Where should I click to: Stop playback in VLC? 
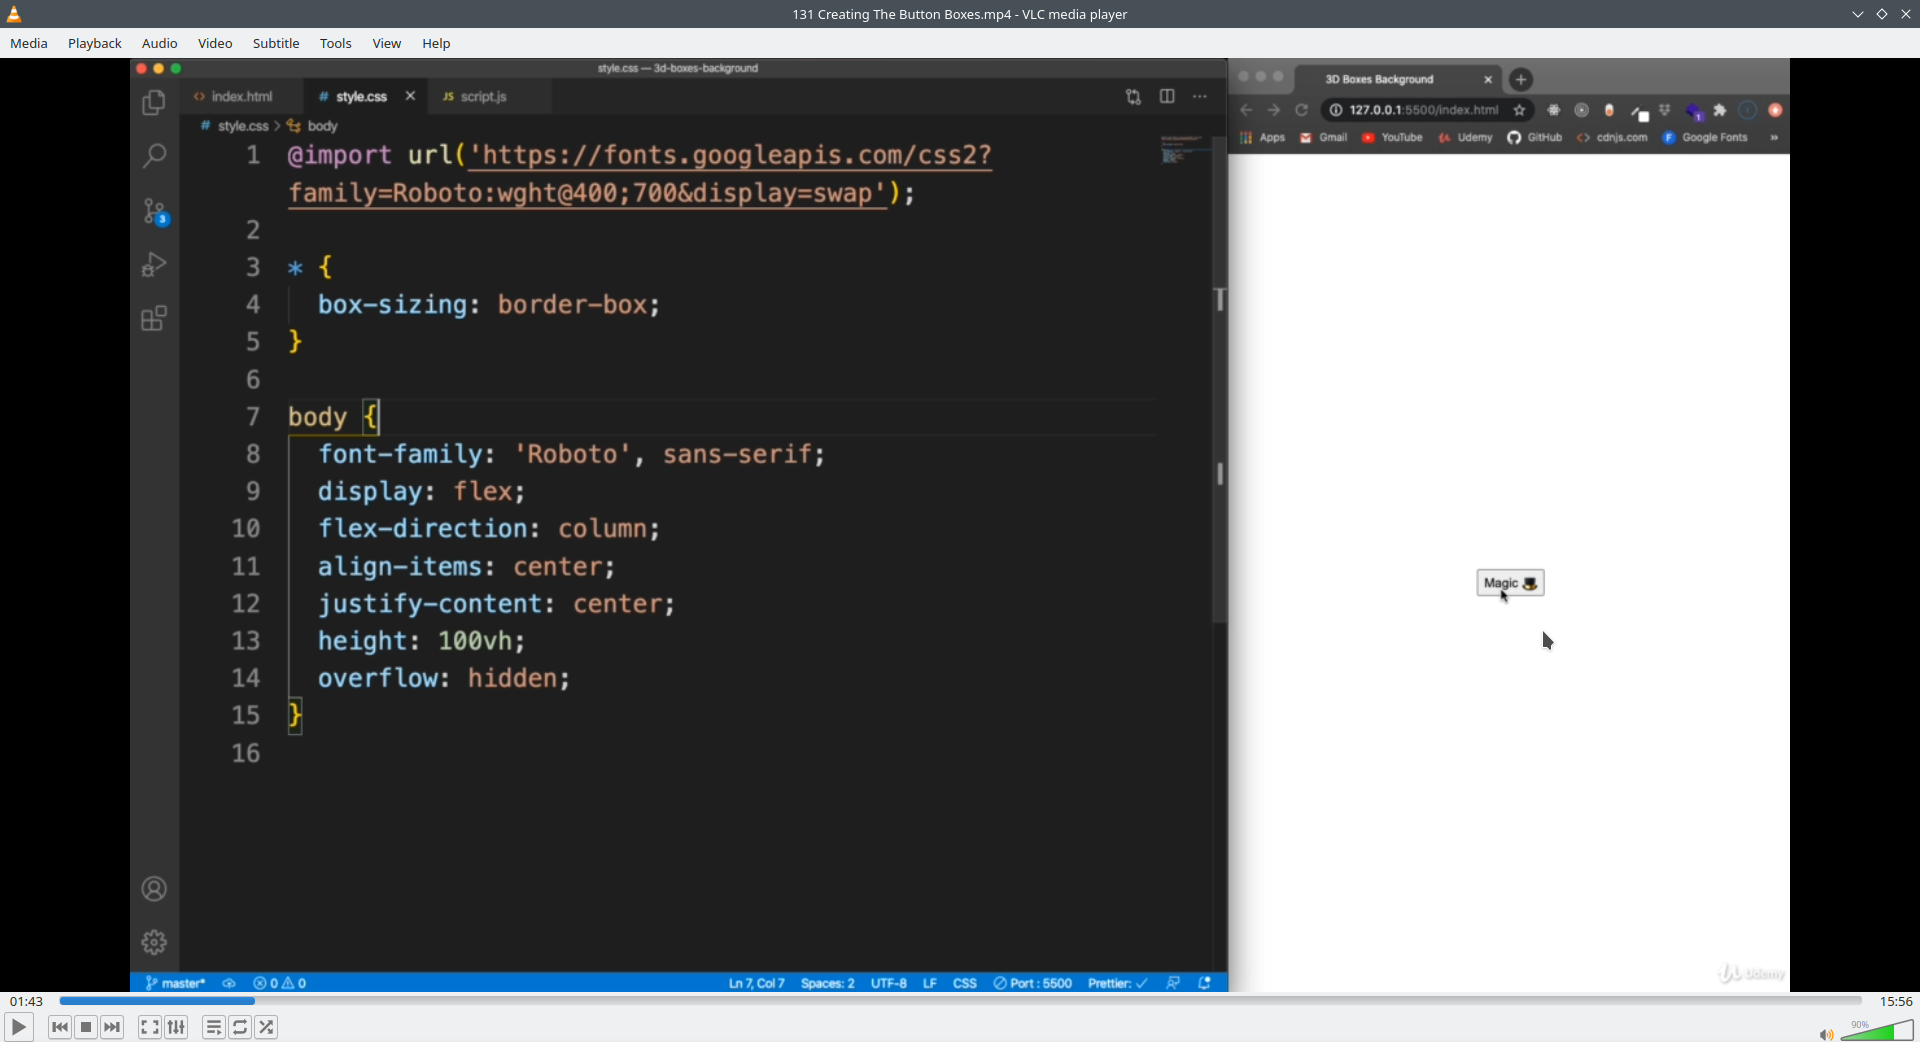point(86,1027)
